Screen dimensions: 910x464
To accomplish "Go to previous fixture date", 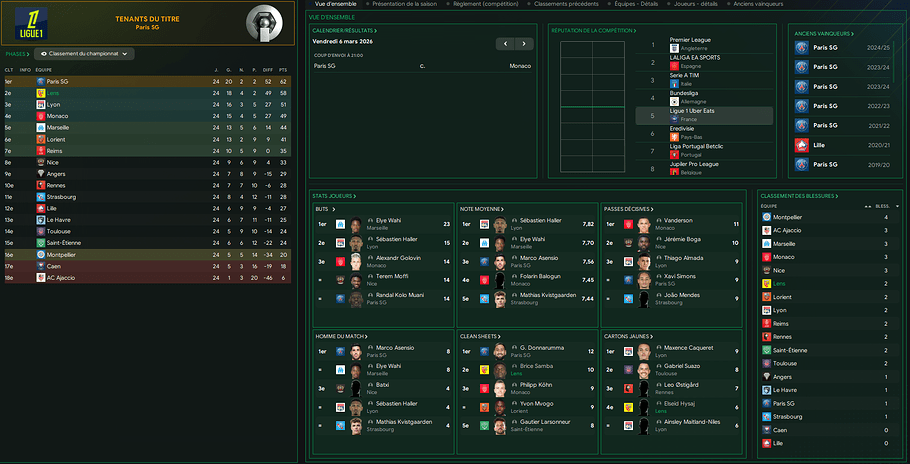I will [x=505, y=44].
